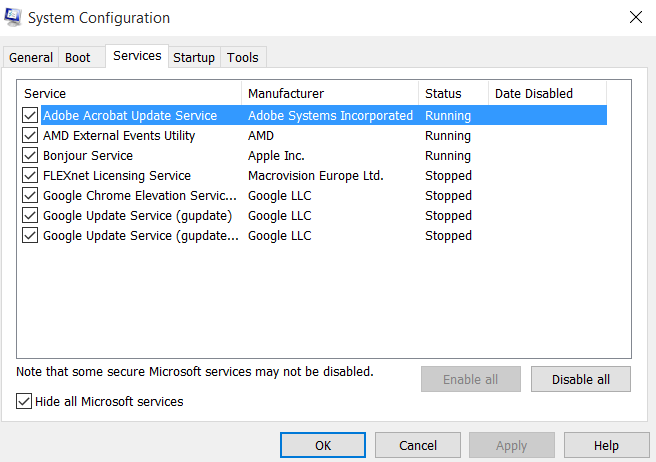Open Help for System Configuration
The height and width of the screenshot is (462, 656).
(606, 446)
